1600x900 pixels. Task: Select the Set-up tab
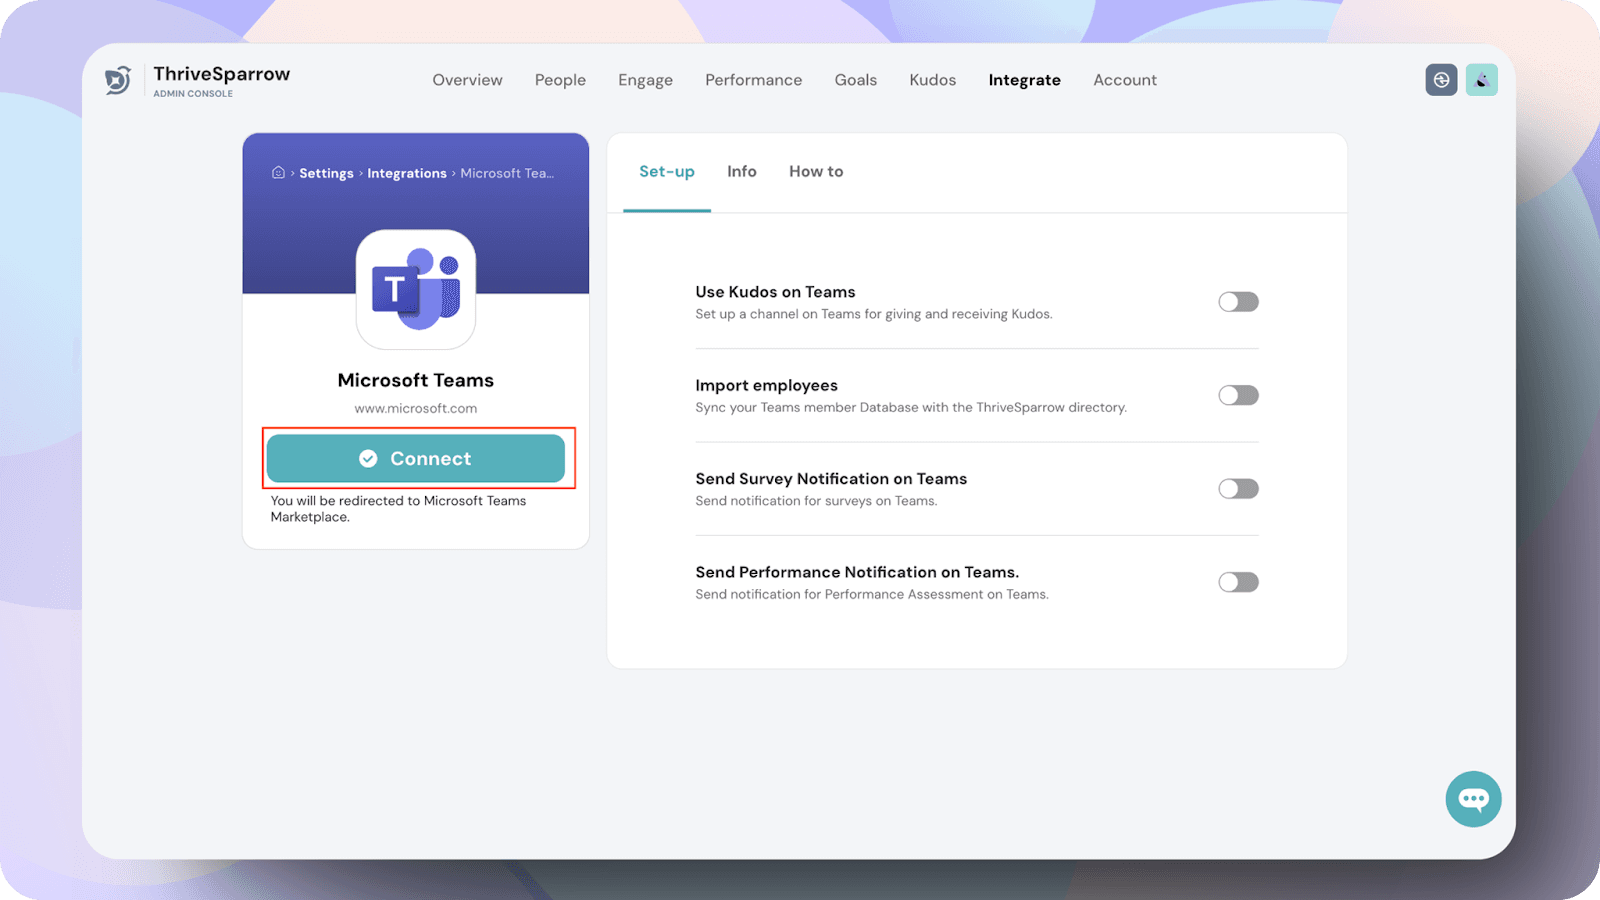click(667, 172)
